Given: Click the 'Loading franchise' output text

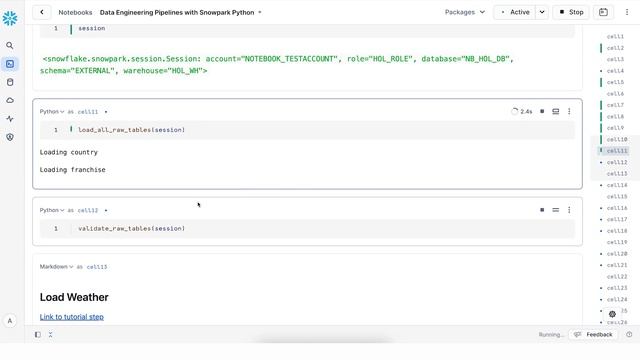Looking at the screenshot, I should pos(73,170).
